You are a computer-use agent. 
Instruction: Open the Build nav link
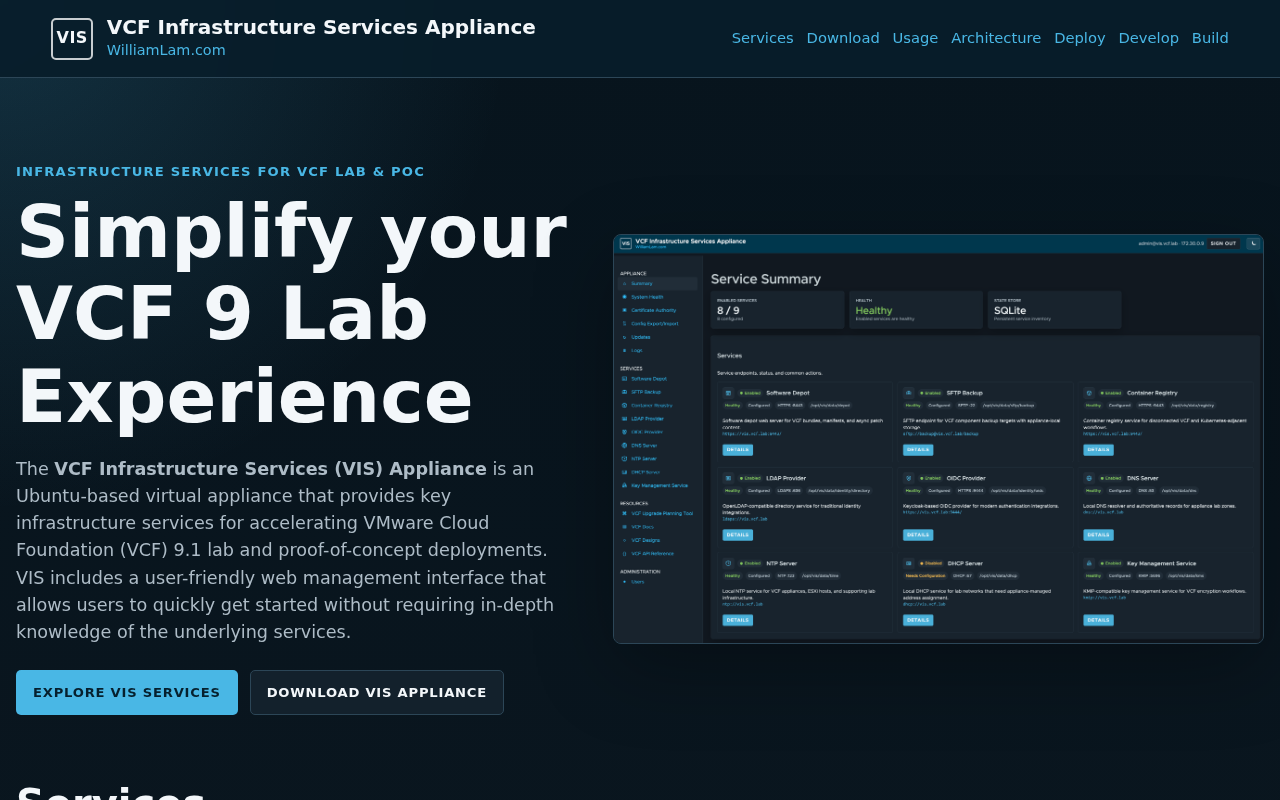(1210, 38)
